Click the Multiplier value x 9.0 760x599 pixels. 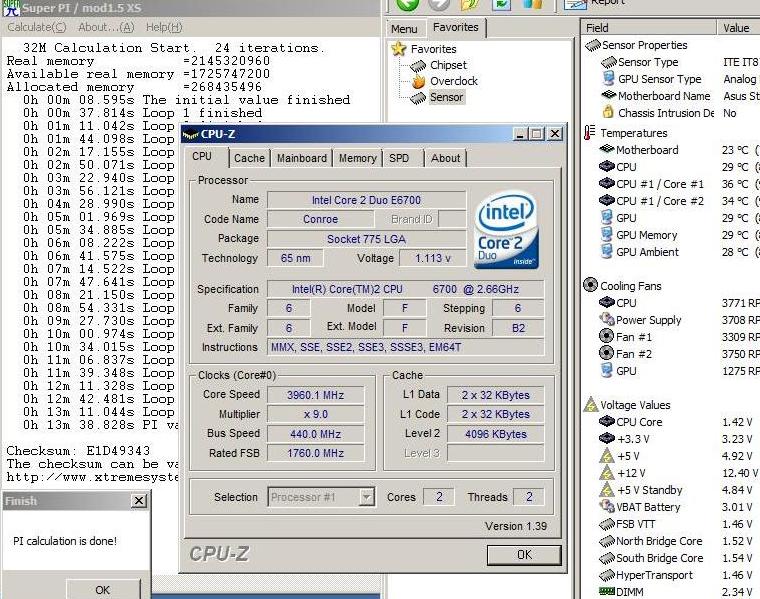point(316,414)
